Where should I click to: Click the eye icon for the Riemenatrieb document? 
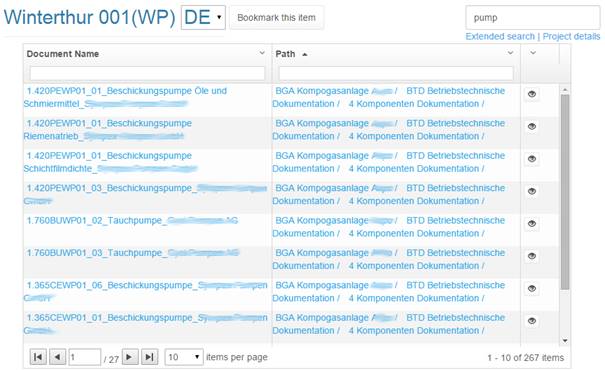point(532,127)
